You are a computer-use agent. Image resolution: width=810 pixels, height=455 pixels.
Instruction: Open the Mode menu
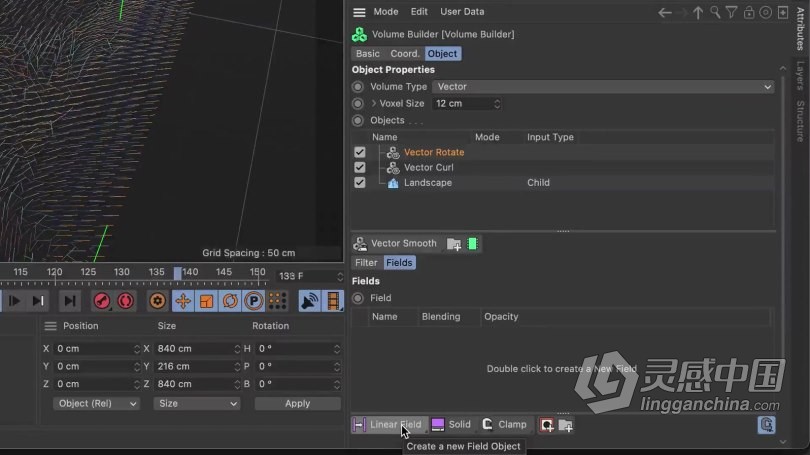(x=386, y=12)
